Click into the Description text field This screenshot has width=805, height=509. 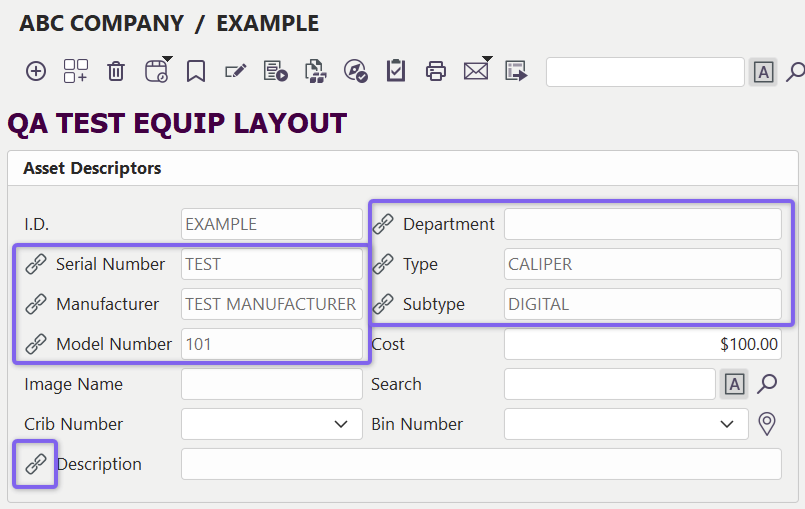pyautogui.click(x=480, y=464)
